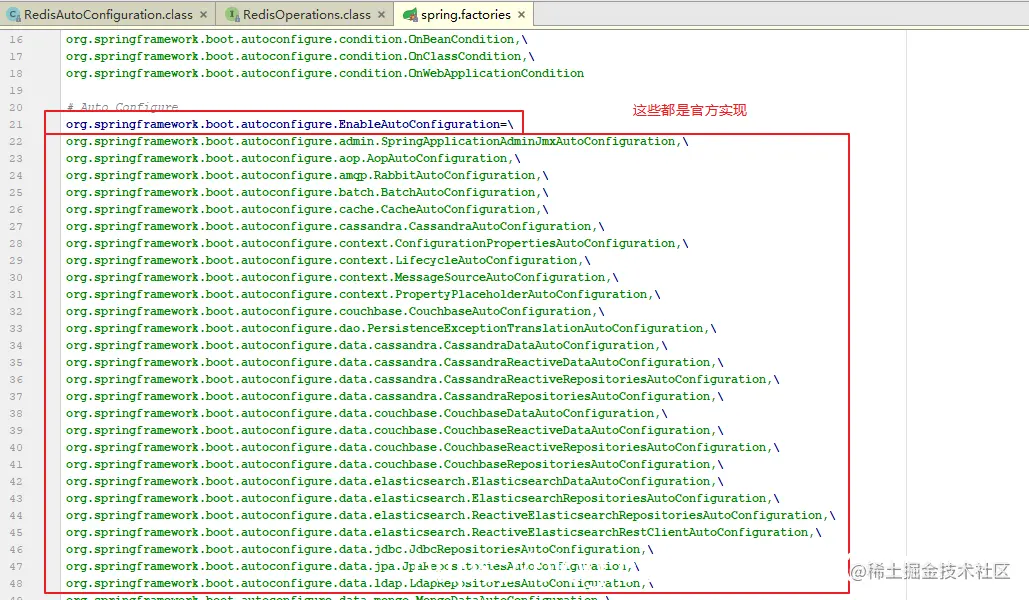Viewport: 1029px width, 600px height.
Task: Click the ReactiveElasticsearchRepositoriesAutoConfiguration line
Action: click(x=450, y=516)
